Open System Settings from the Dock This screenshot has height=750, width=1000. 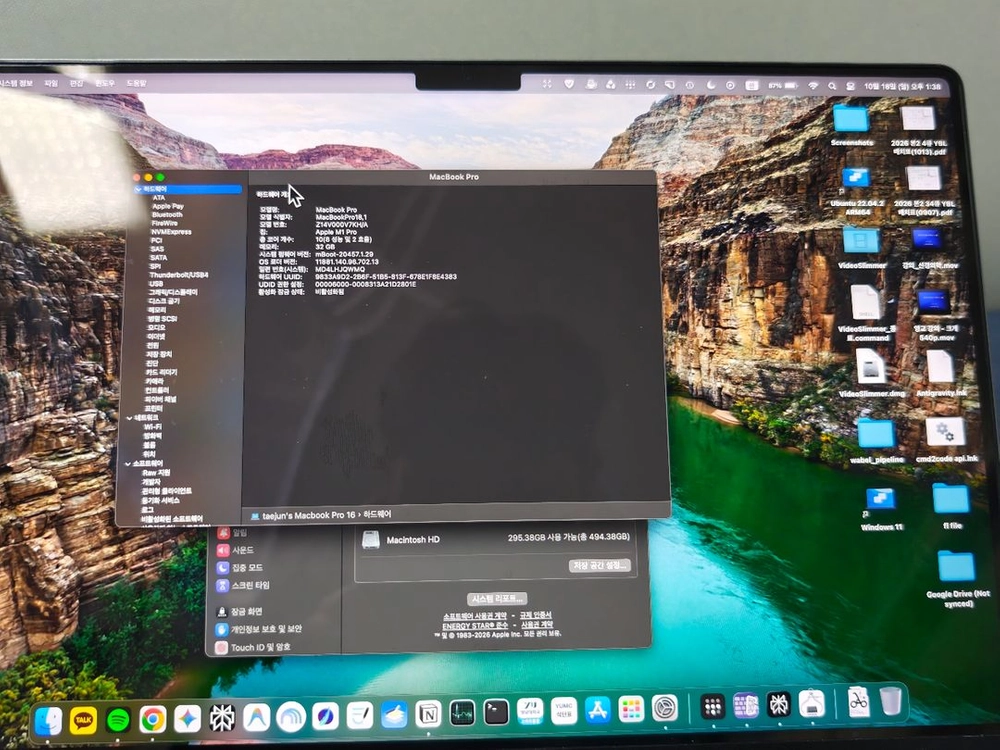(665, 709)
